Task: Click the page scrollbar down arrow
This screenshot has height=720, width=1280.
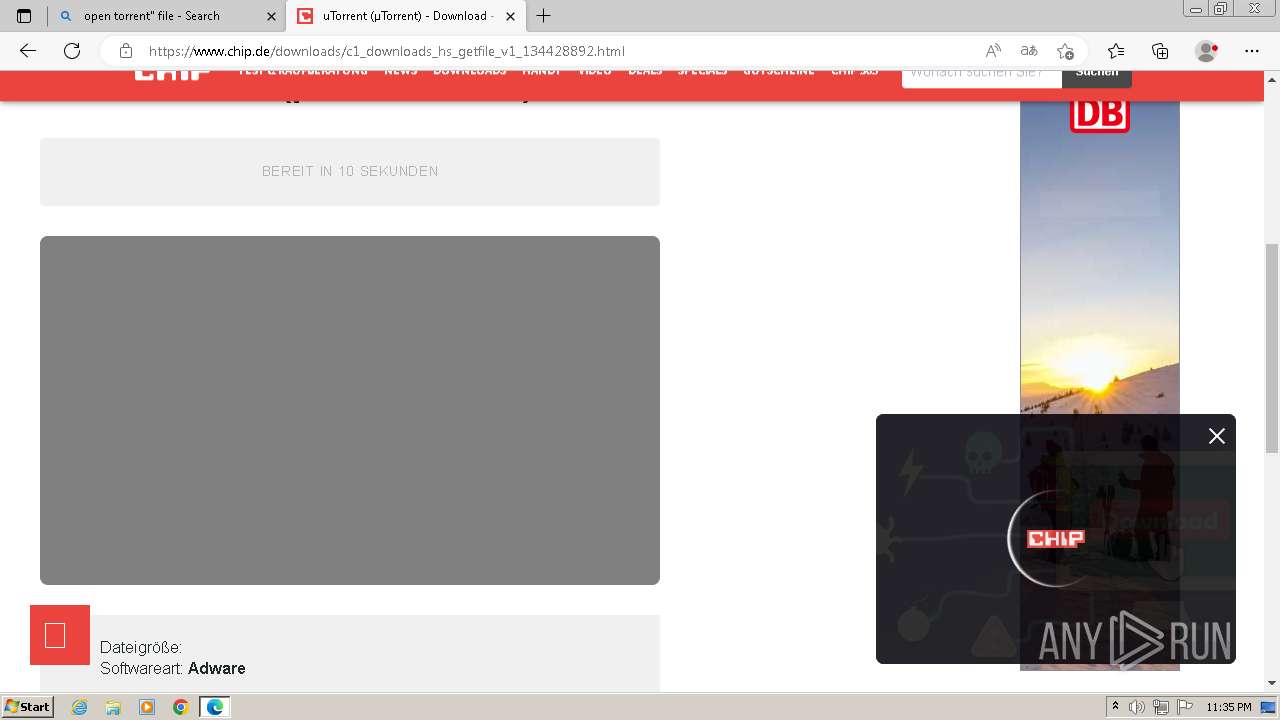Action: click(1272, 683)
